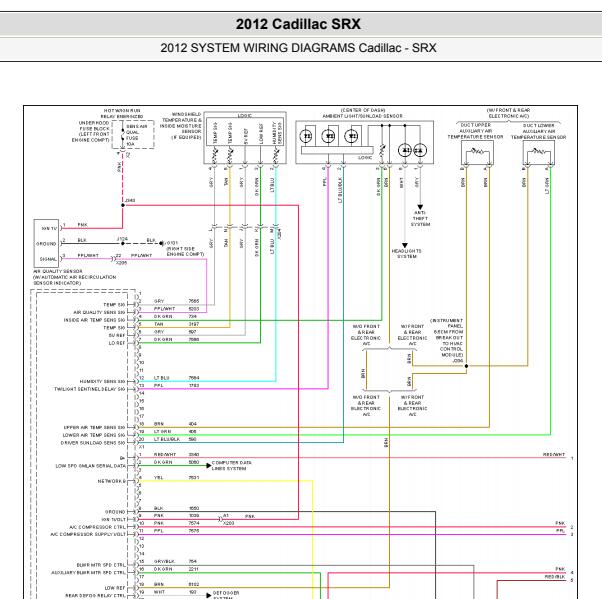This screenshot has width=602, height=599.
Task: Click the 'DRIVER SUNLOAD SENS SIG' label
Action: coord(93,443)
